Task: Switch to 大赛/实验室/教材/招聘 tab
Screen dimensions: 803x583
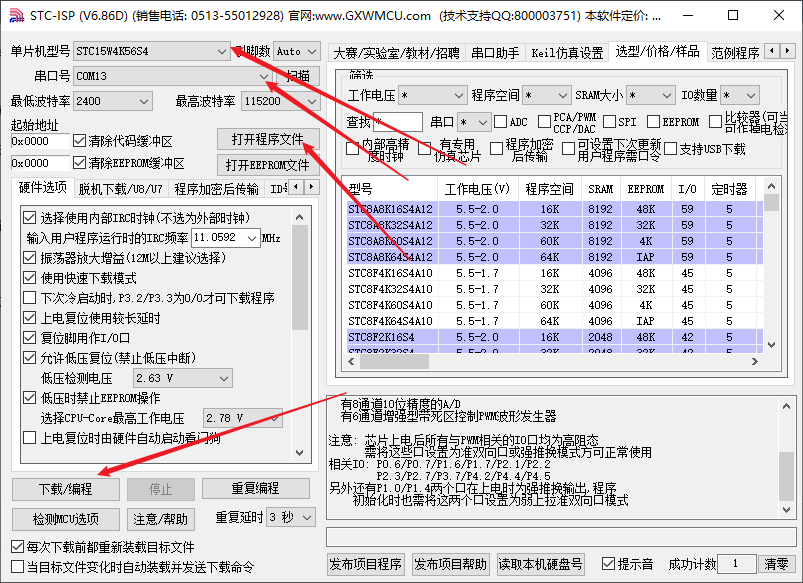Action: (396, 52)
